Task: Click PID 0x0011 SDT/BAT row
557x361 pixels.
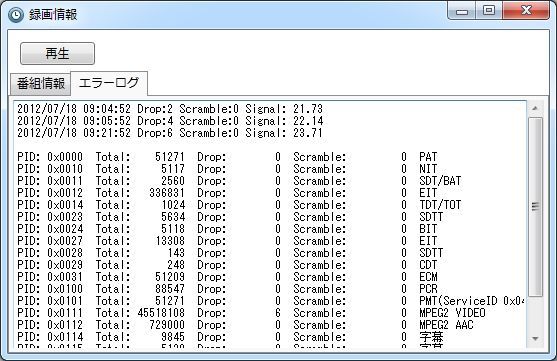Action: (x=239, y=181)
